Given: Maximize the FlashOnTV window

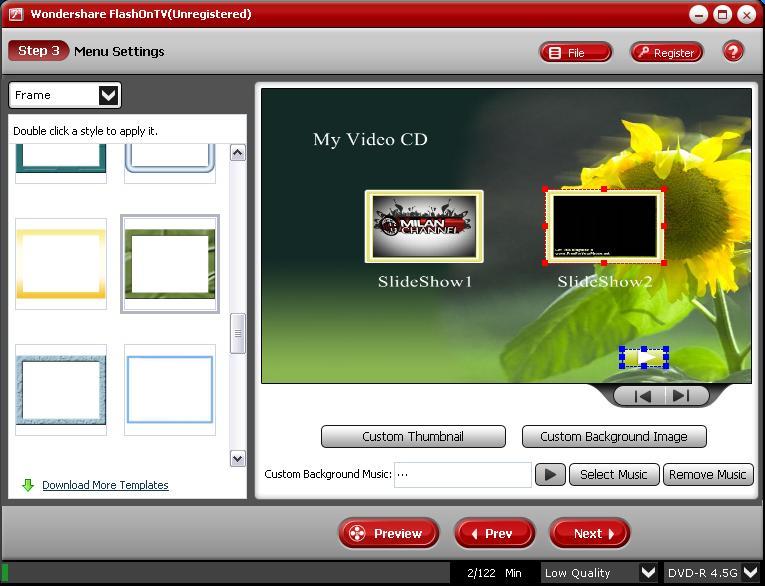Looking at the screenshot, I should [723, 14].
